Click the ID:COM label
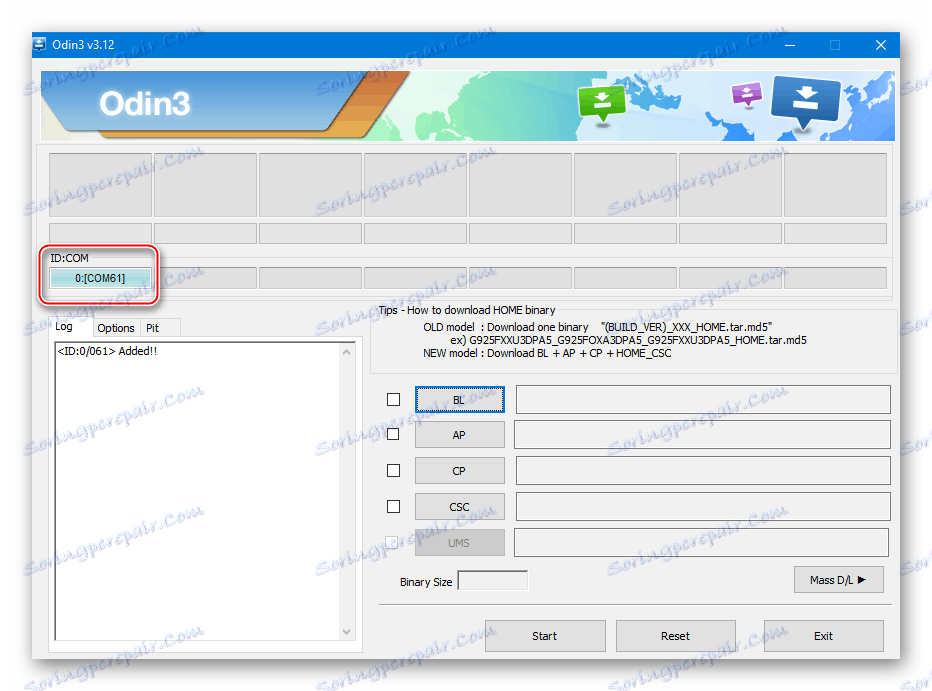Viewport: 932px width, 691px height. click(69, 258)
